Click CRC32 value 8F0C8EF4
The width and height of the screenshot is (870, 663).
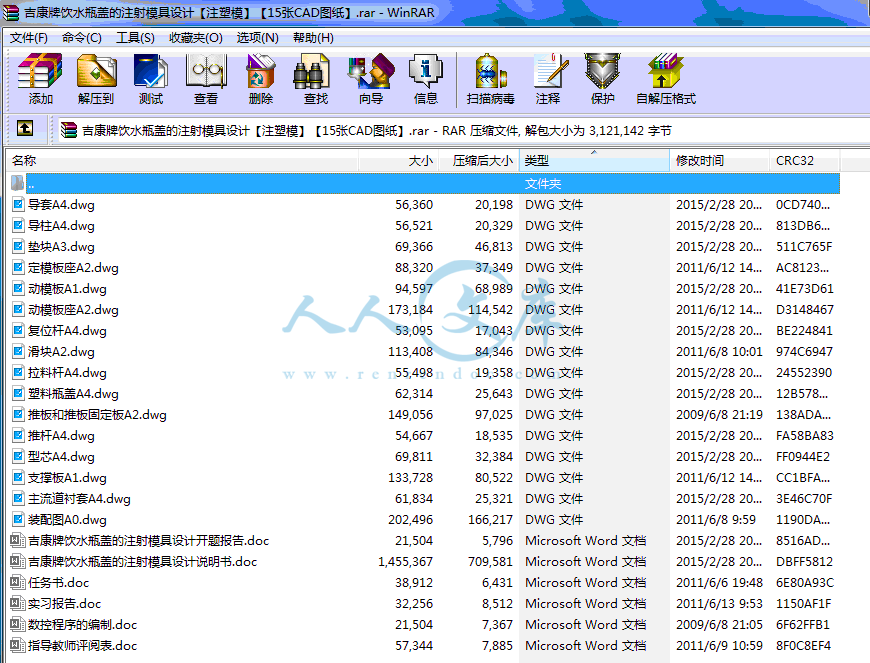click(803, 646)
